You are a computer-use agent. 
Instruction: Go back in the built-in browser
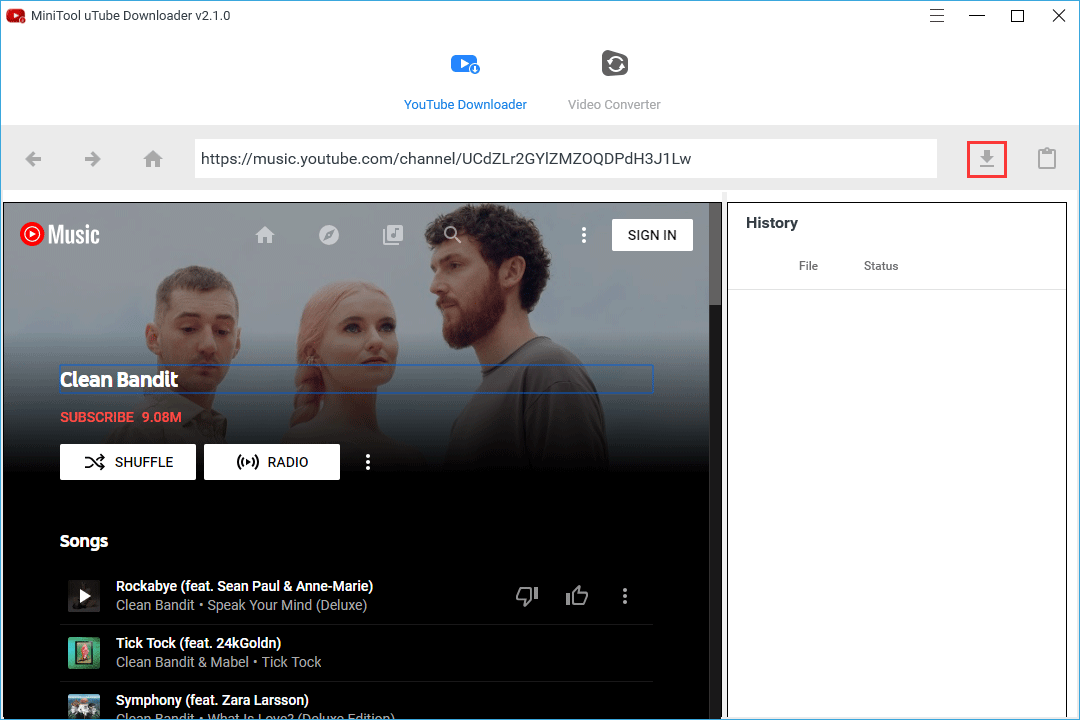pos(33,159)
